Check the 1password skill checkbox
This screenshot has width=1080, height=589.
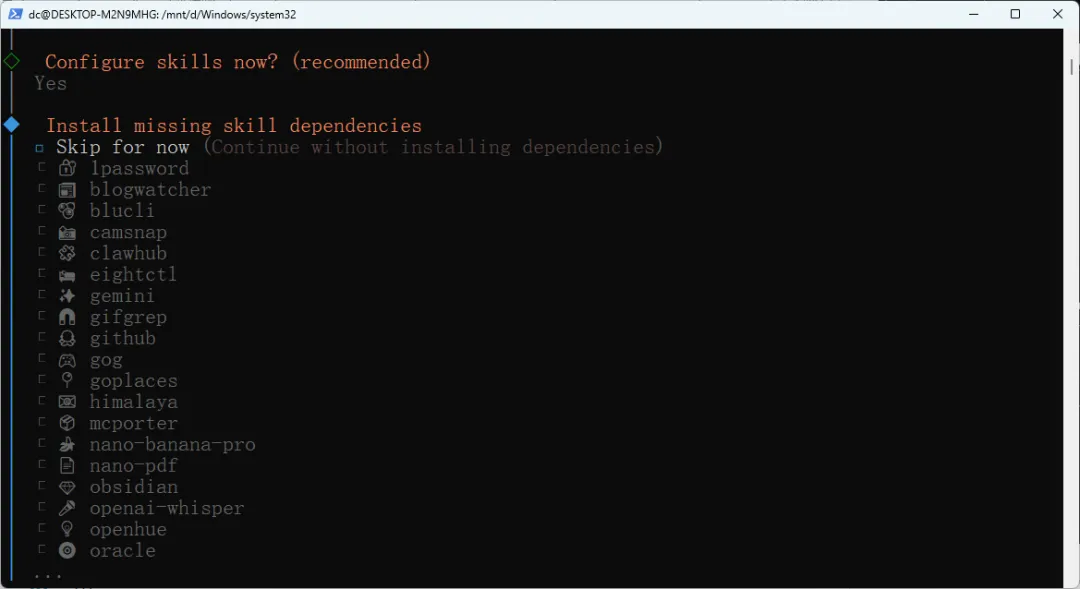tap(42, 167)
